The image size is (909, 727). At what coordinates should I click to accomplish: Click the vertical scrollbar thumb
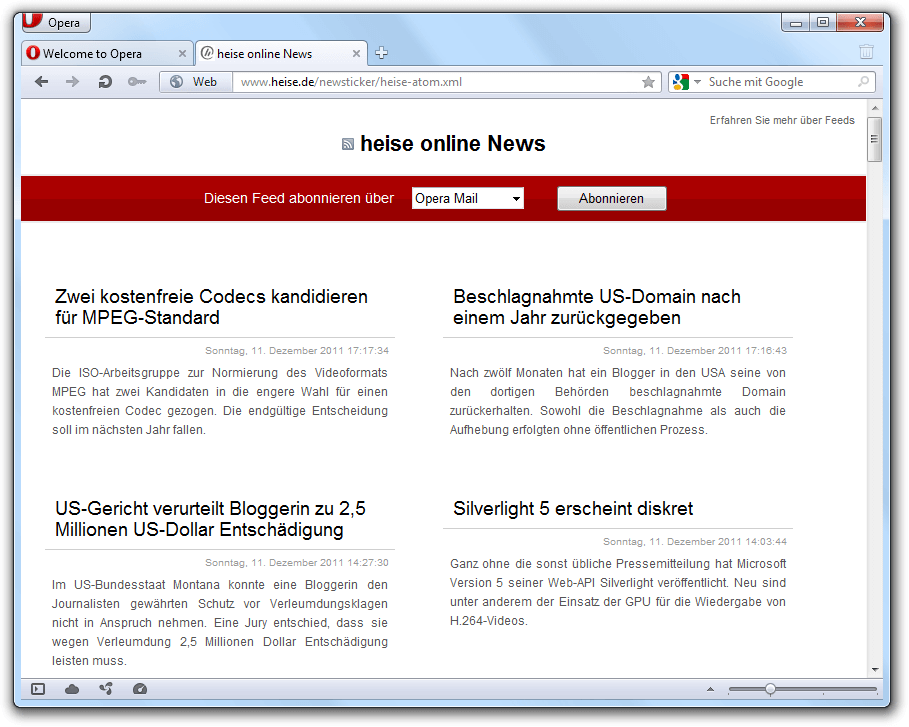click(x=875, y=139)
